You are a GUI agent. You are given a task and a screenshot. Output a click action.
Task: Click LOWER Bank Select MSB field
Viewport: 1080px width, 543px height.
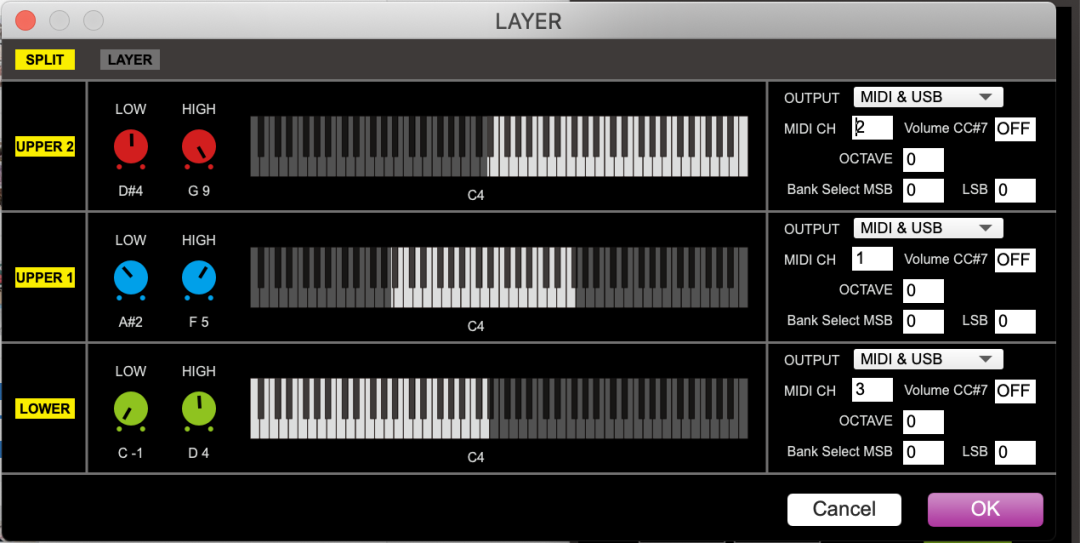point(923,452)
